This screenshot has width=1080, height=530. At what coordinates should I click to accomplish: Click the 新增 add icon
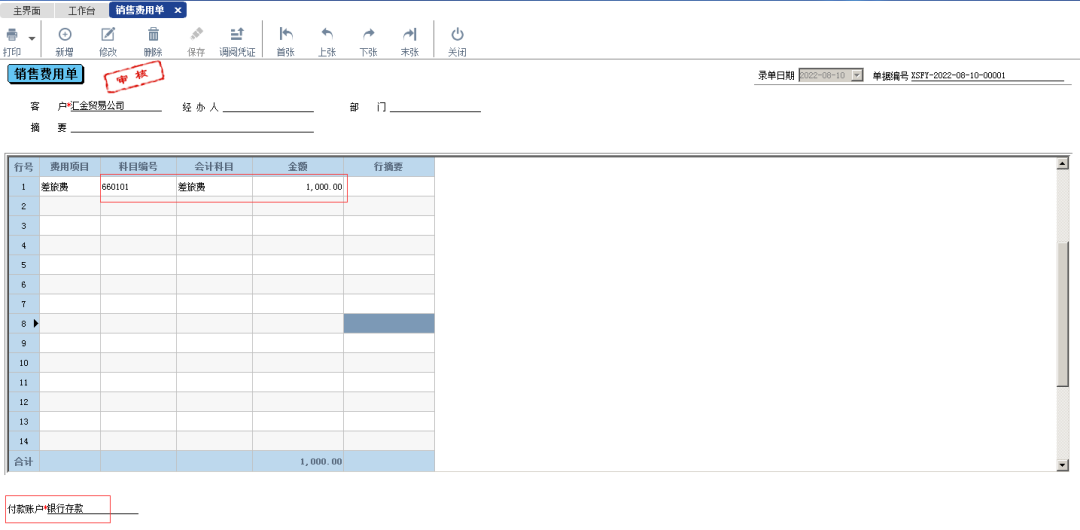click(x=65, y=35)
